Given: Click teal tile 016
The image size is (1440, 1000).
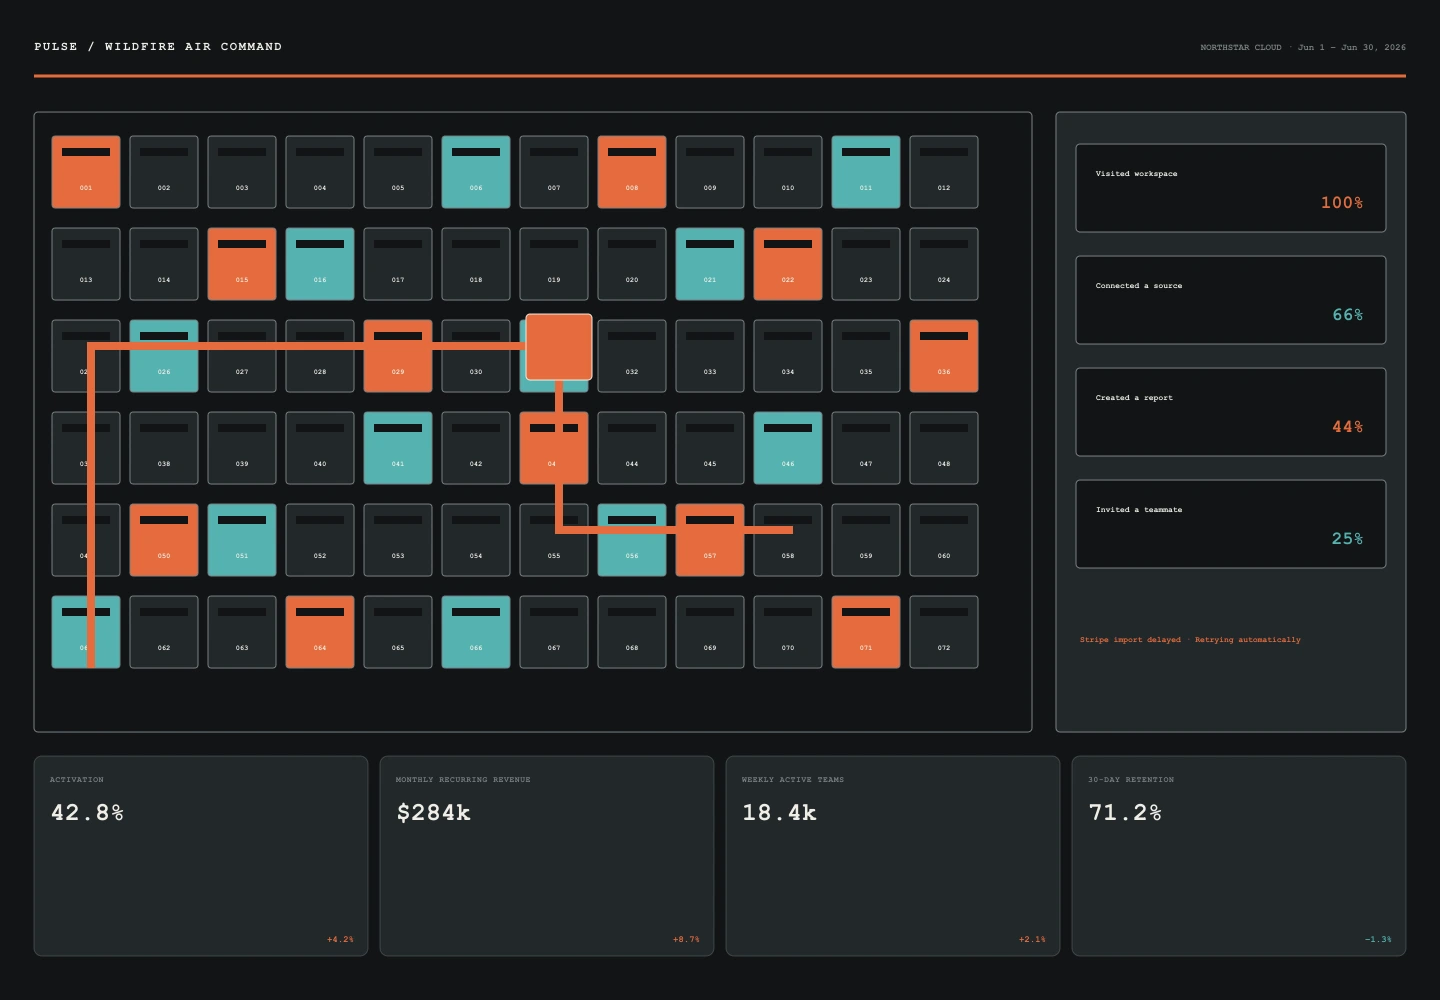Looking at the screenshot, I should pyautogui.click(x=320, y=264).
